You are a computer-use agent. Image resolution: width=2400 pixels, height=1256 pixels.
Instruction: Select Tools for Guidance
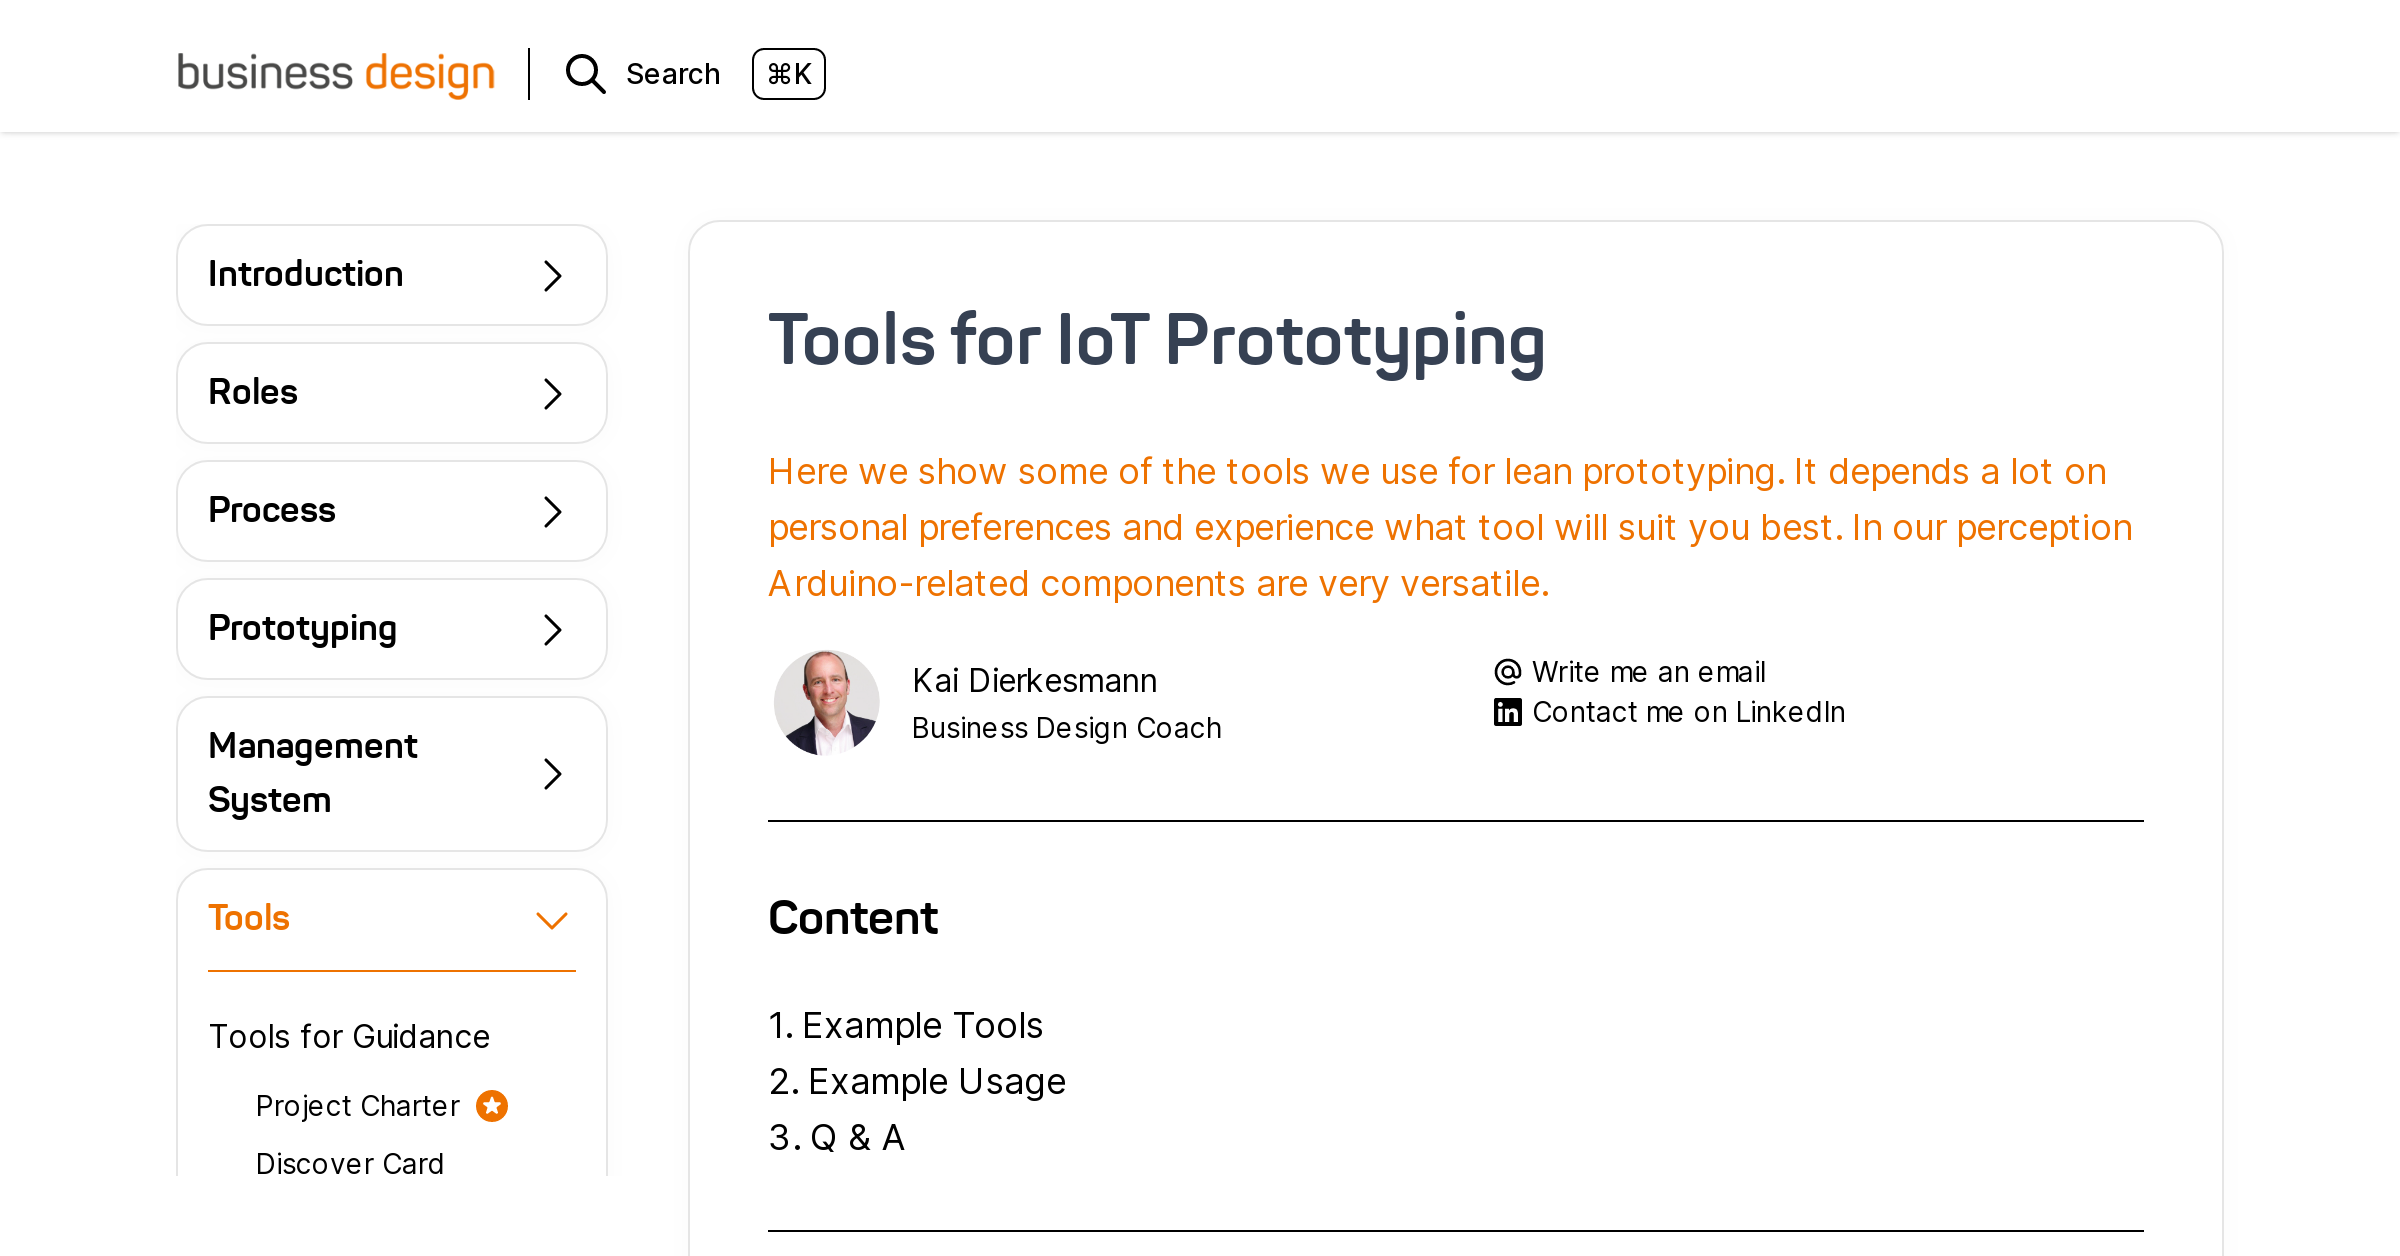[349, 1037]
